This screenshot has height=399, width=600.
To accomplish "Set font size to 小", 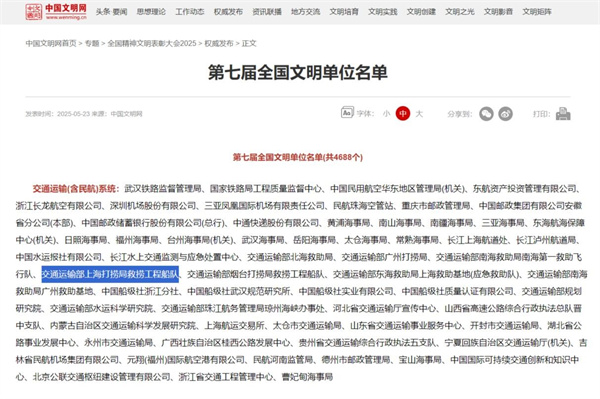I will (x=386, y=114).
